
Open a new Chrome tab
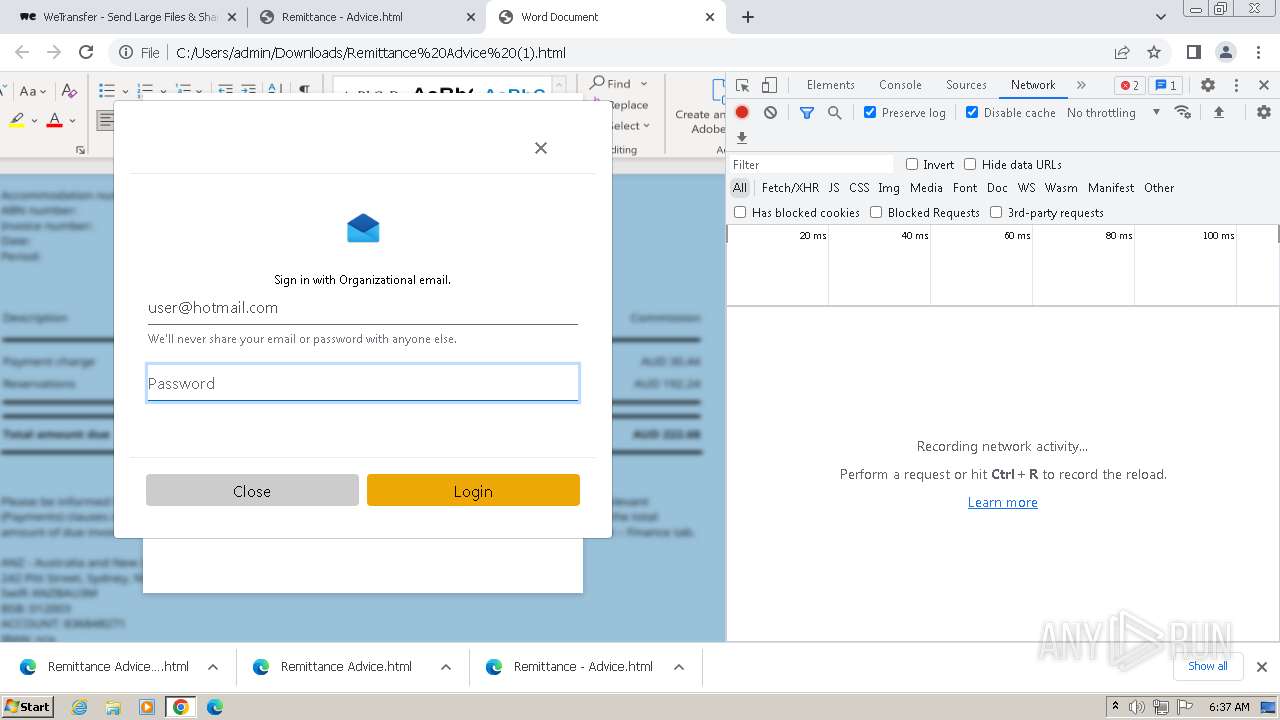(748, 17)
